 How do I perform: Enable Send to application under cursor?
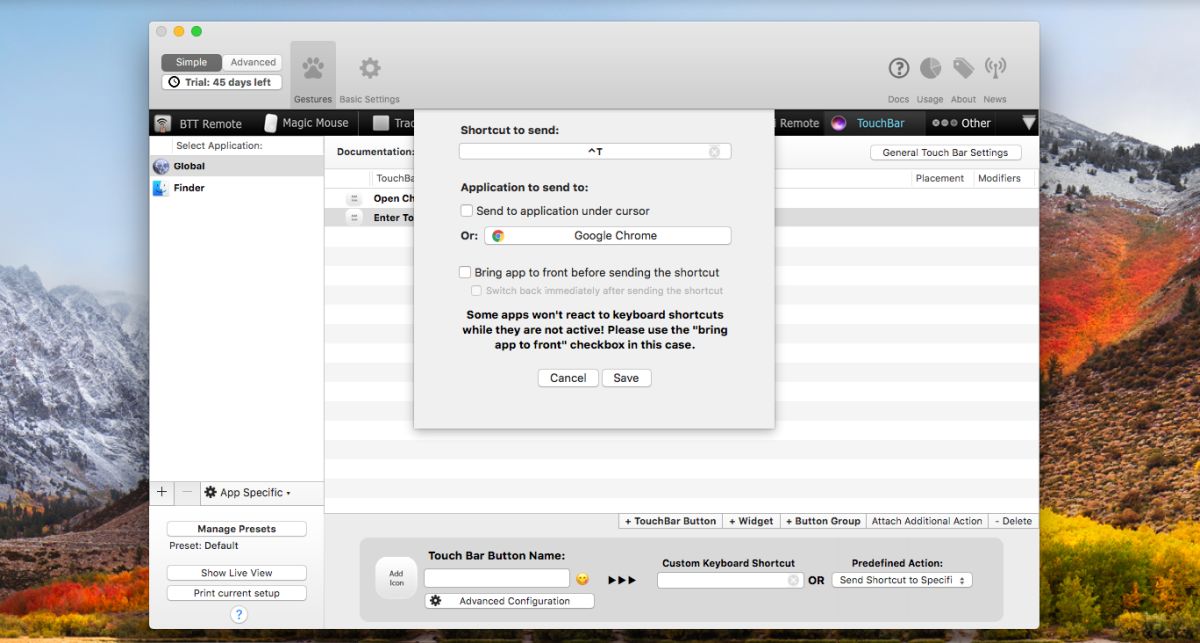(466, 211)
